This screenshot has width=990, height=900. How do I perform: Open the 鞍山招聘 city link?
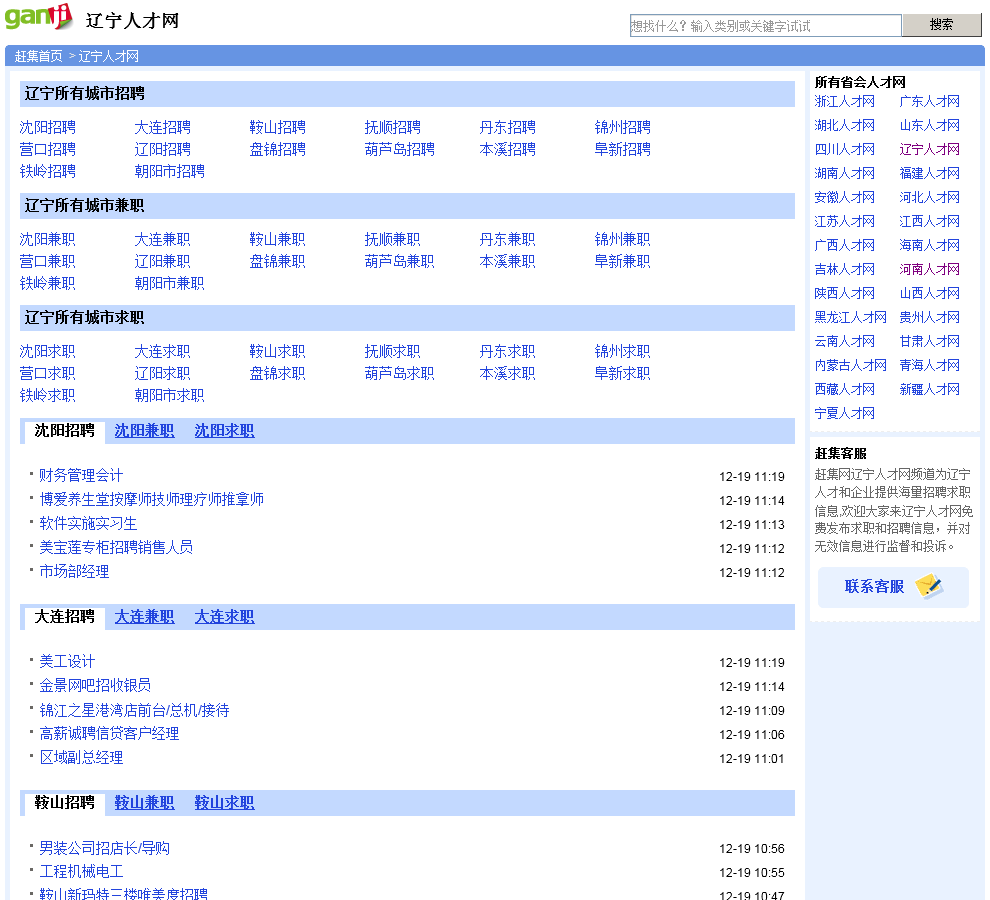tap(277, 128)
